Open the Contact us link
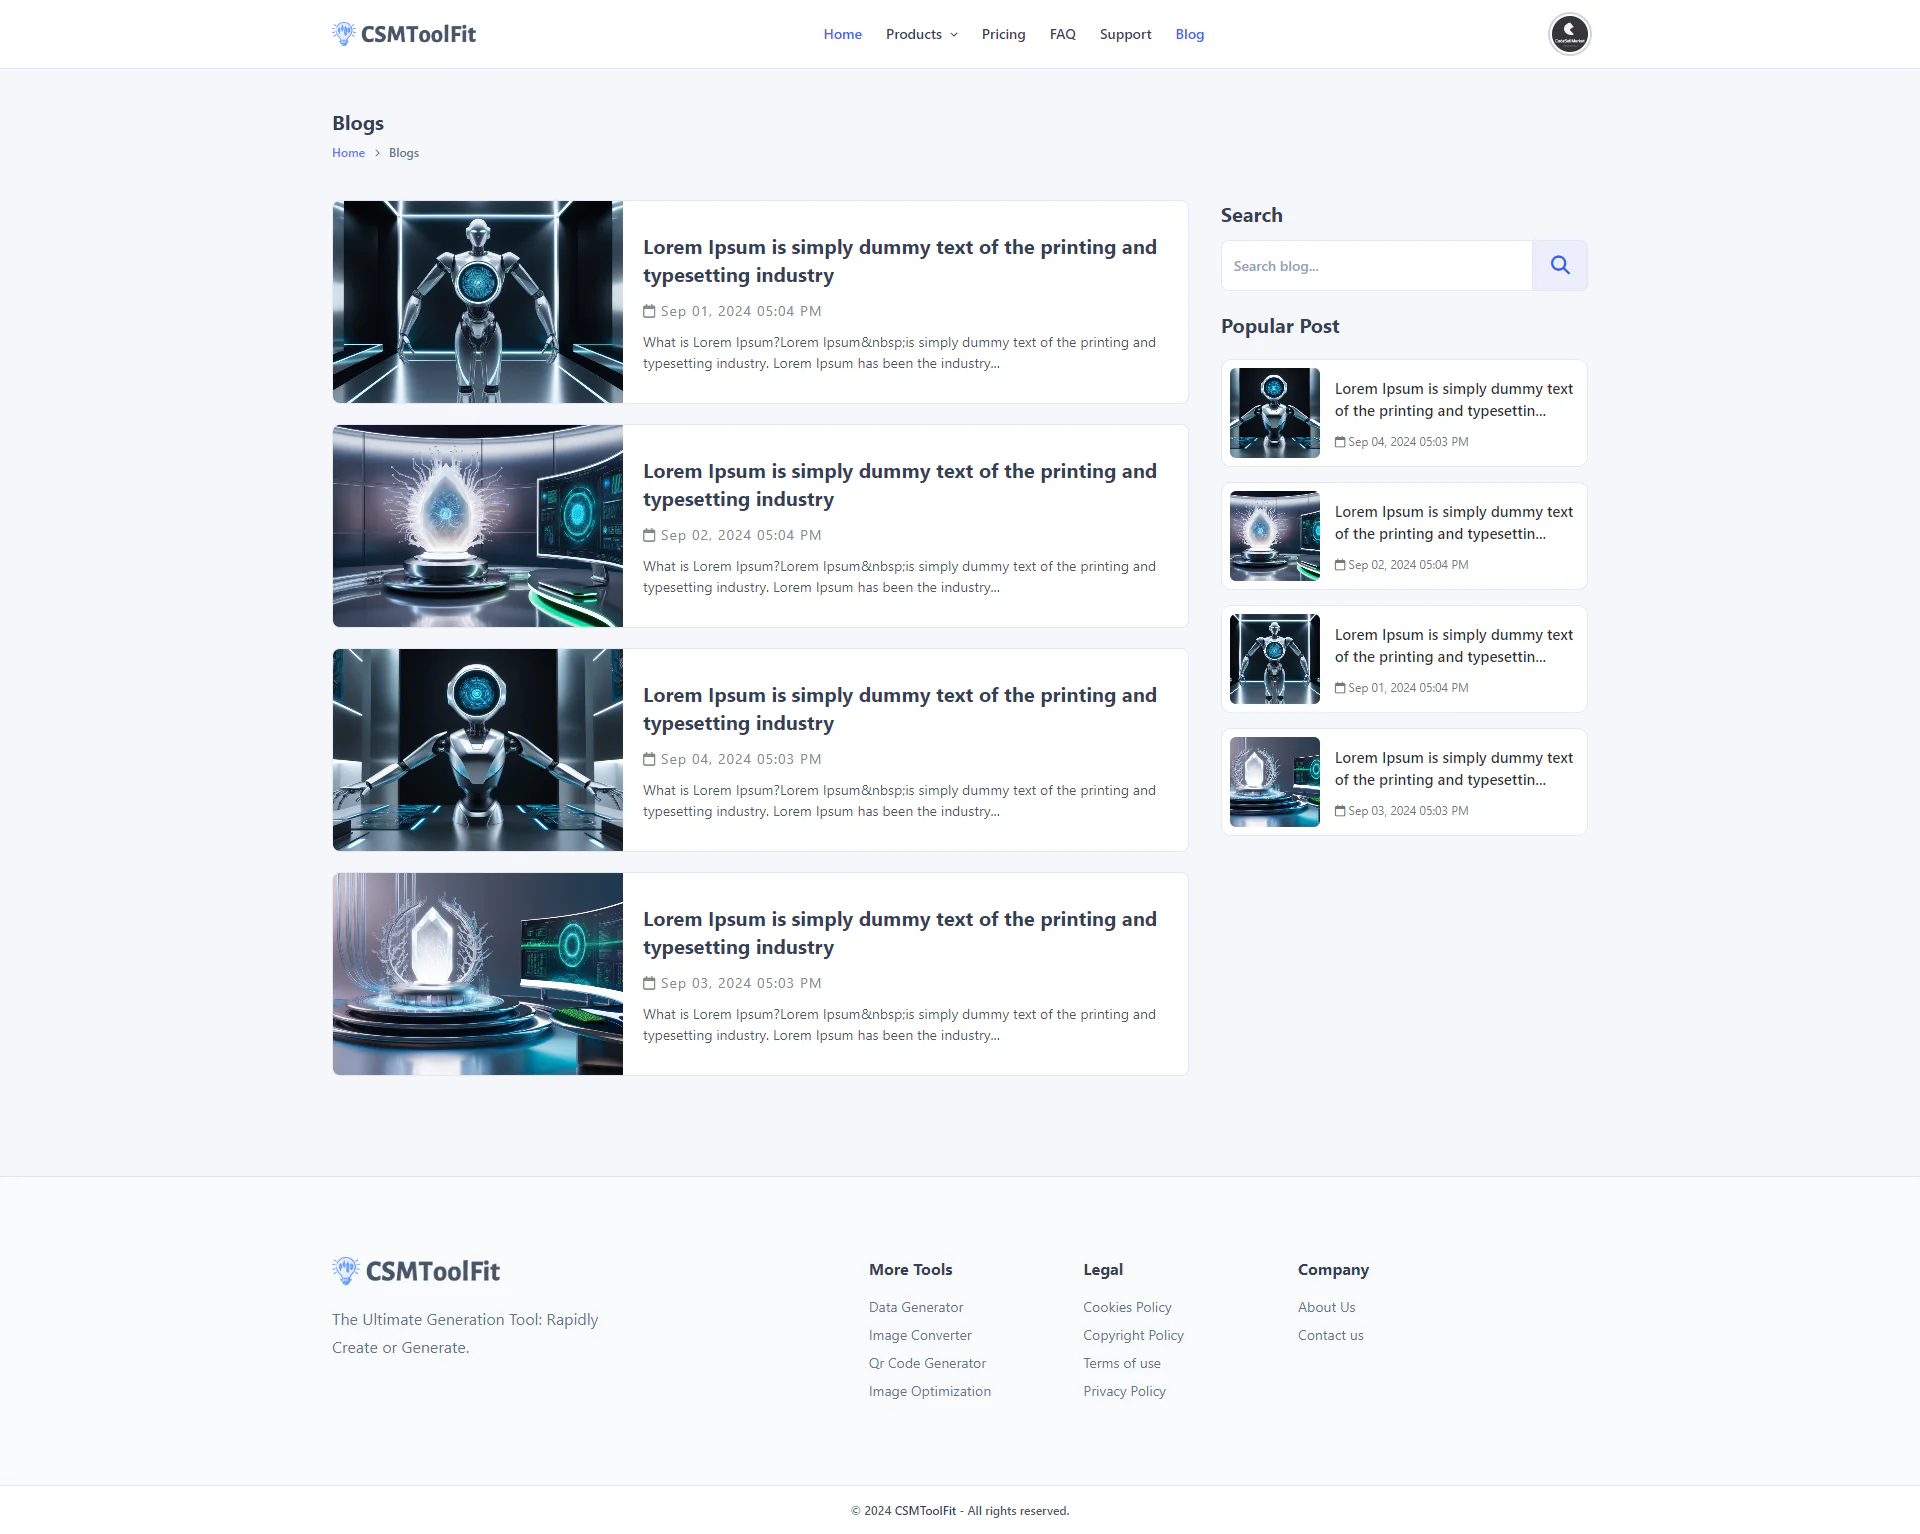 click(x=1331, y=1335)
